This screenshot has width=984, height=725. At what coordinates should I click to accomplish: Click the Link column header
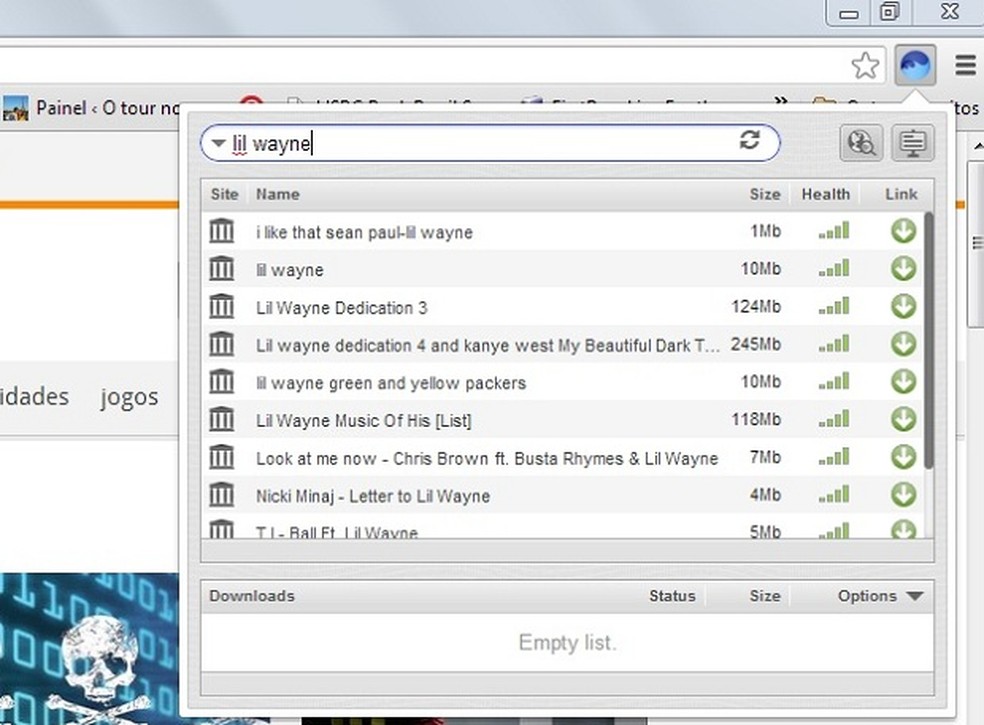(901, 195)
